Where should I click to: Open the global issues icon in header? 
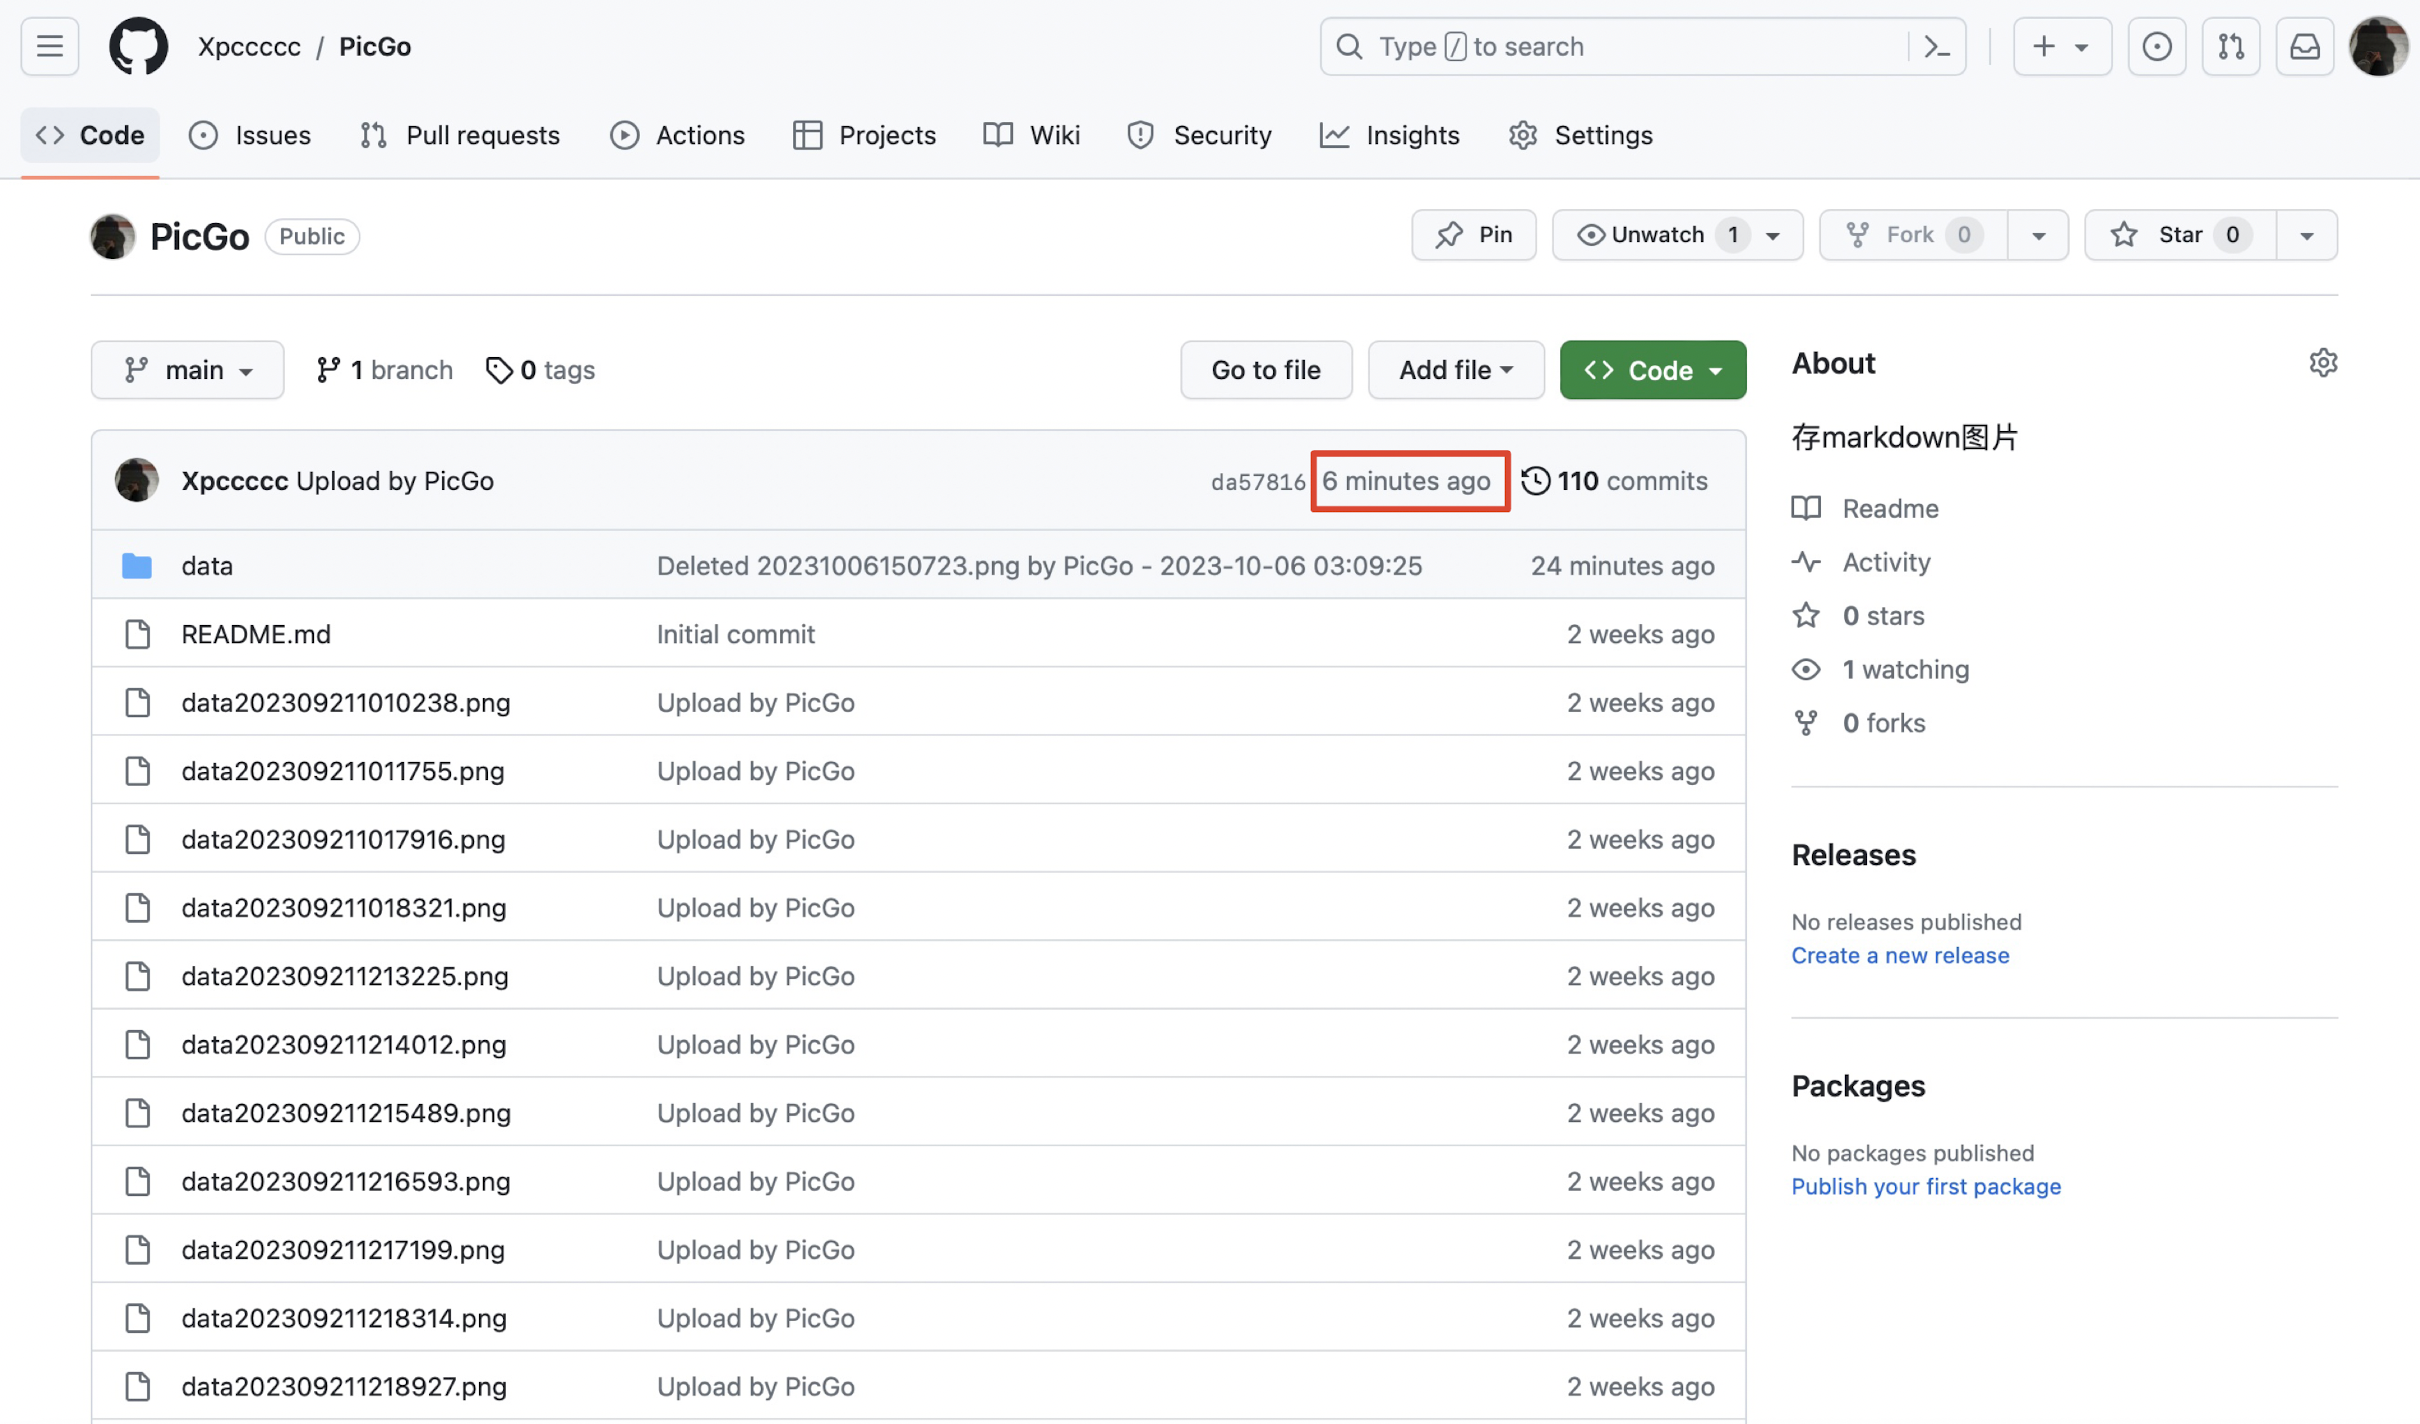coord(2156,46)
